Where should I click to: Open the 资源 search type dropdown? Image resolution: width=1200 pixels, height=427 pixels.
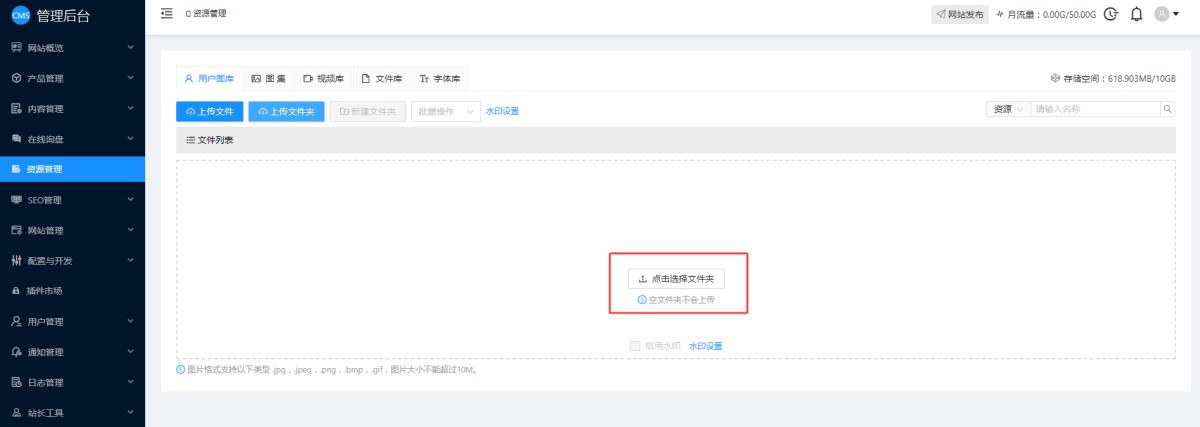point(1008,109)
